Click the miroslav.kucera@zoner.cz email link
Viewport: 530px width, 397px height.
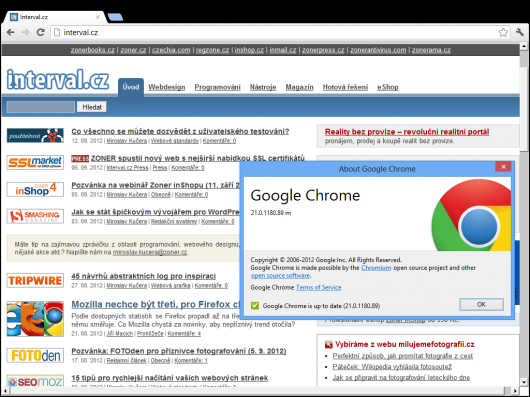(150, 252)
